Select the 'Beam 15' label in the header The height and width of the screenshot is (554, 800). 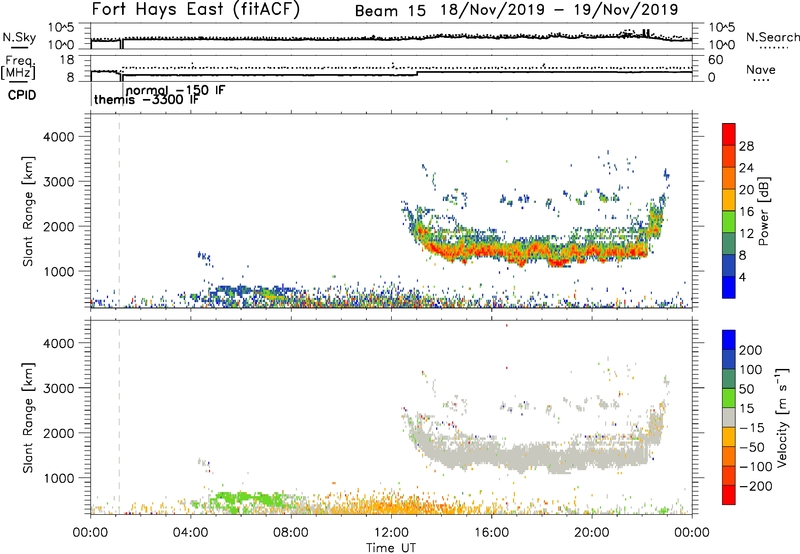click(390, 11)
